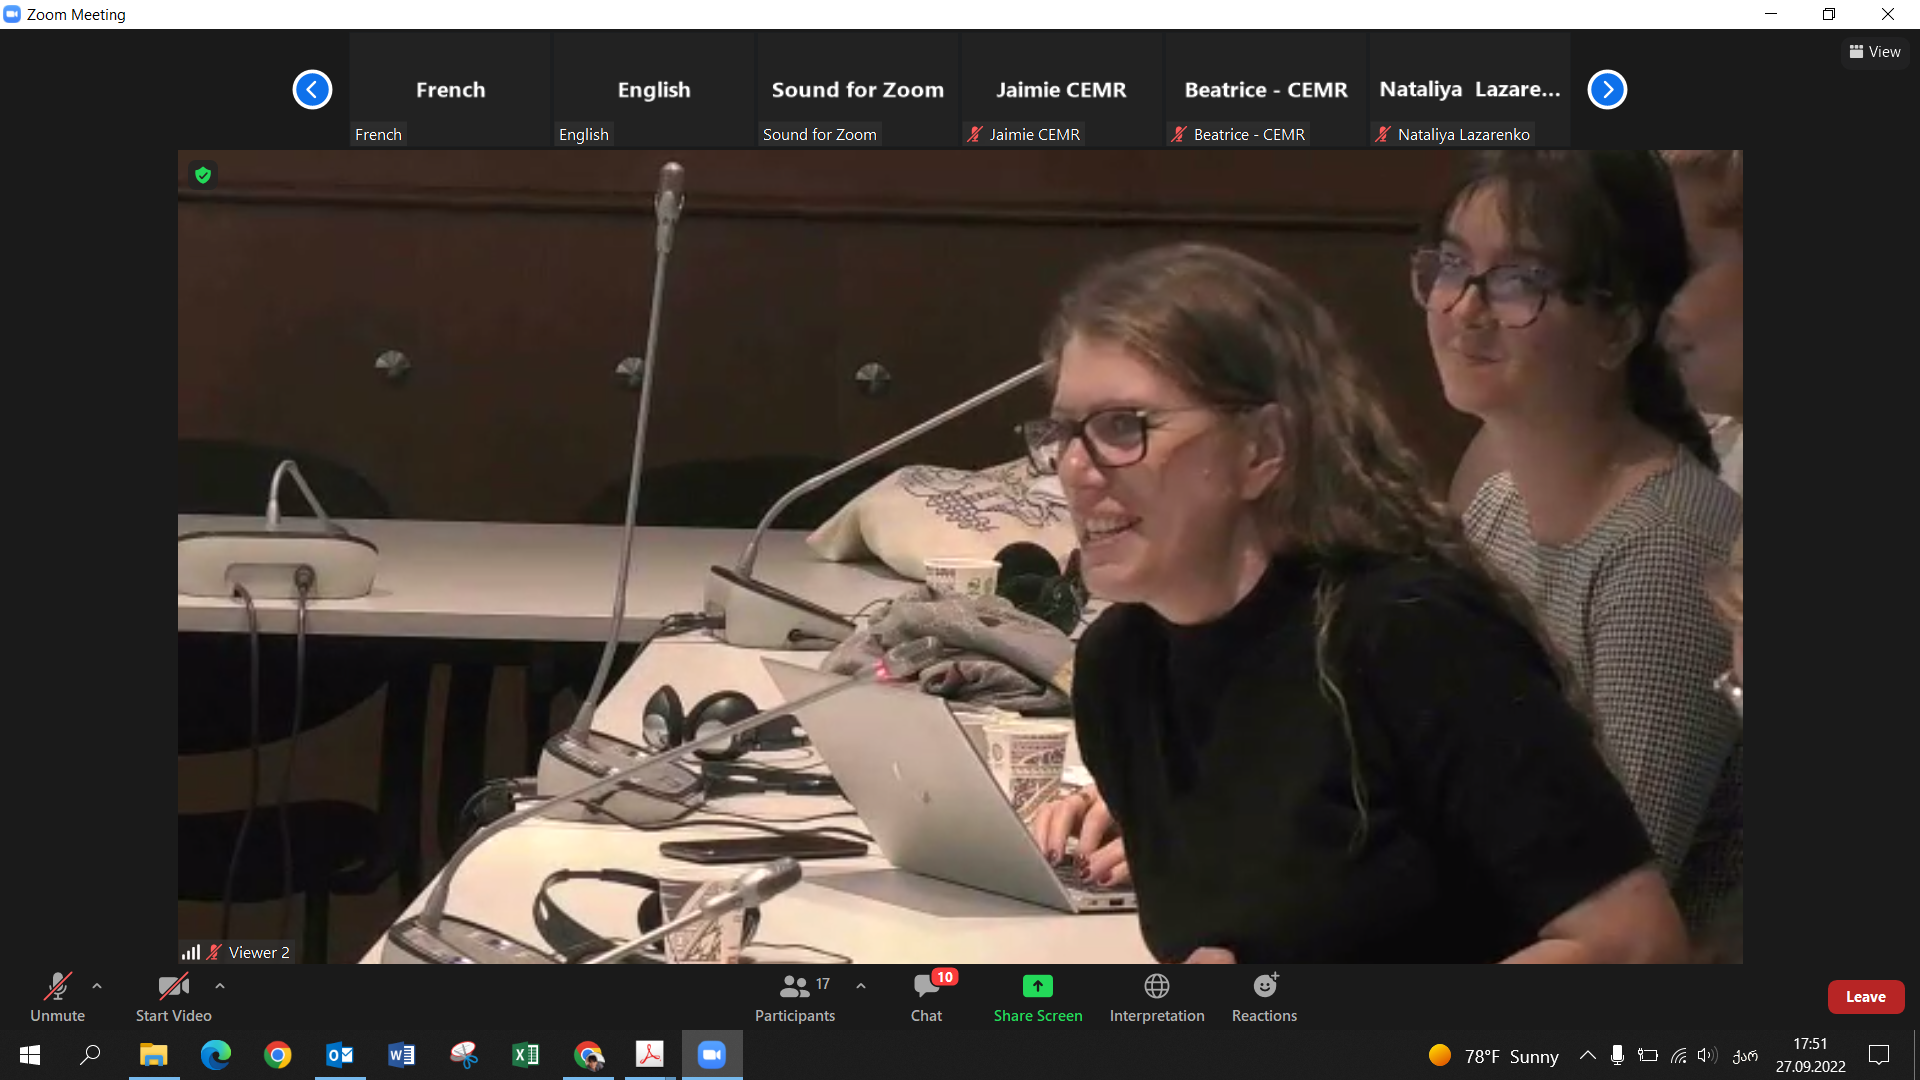Go to next participants page arrow

(x=1607, y=90)
